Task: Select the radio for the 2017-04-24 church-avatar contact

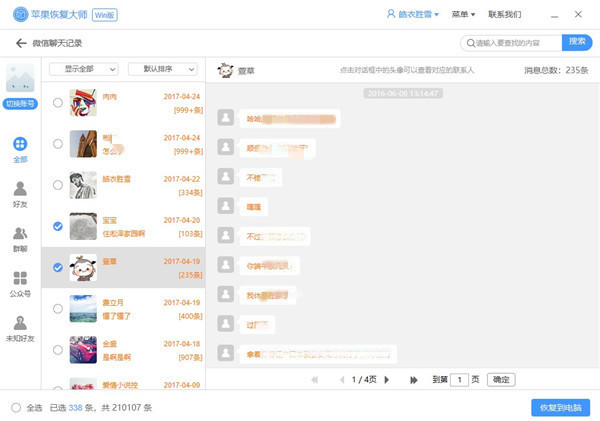Action: point(58,144)
